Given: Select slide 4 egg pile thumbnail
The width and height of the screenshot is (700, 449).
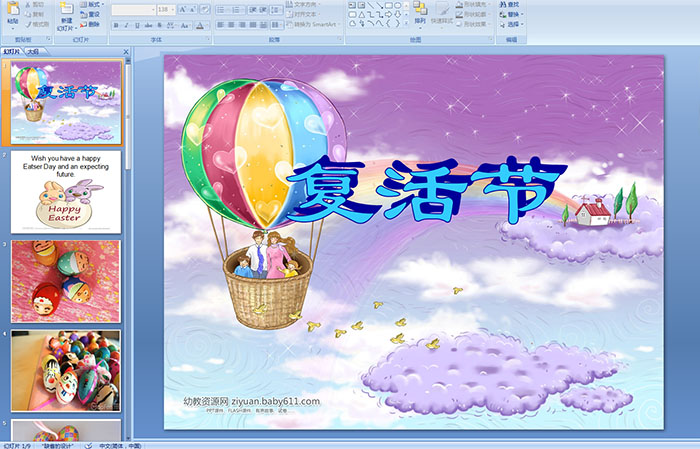Looking at the screenshot, I should pos(66,370).
